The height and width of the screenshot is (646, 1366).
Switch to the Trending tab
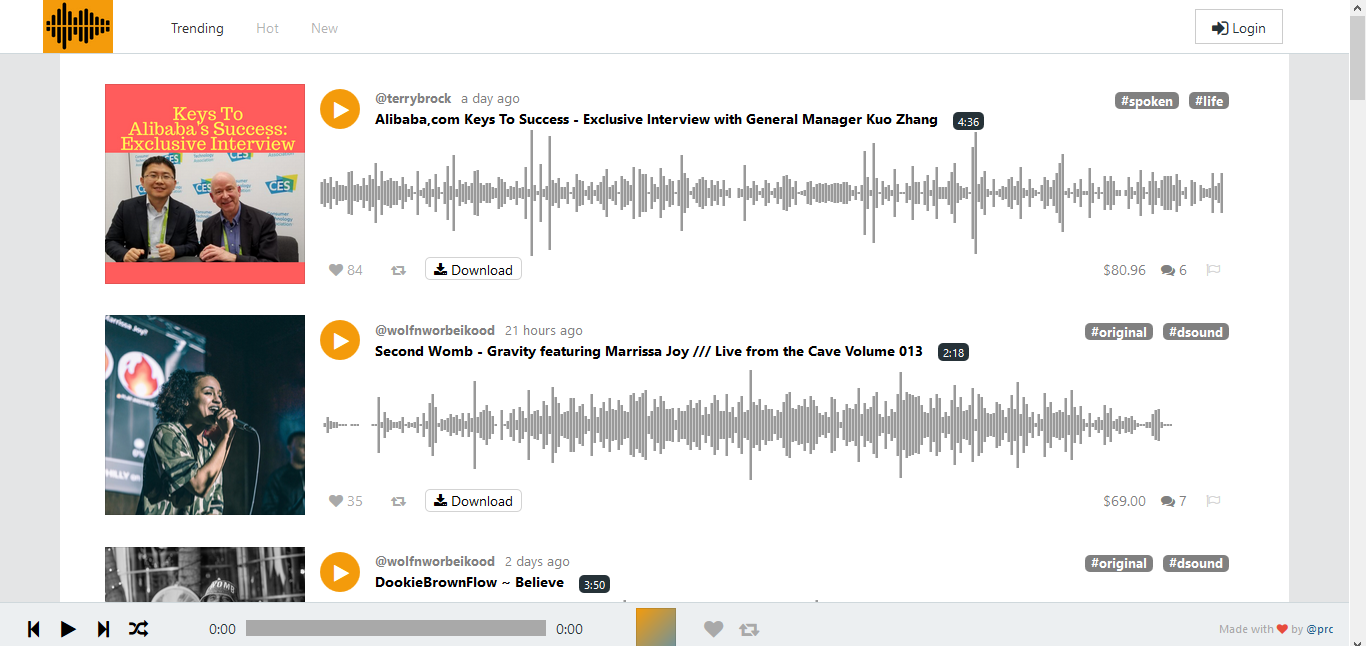tap(197, 28)
